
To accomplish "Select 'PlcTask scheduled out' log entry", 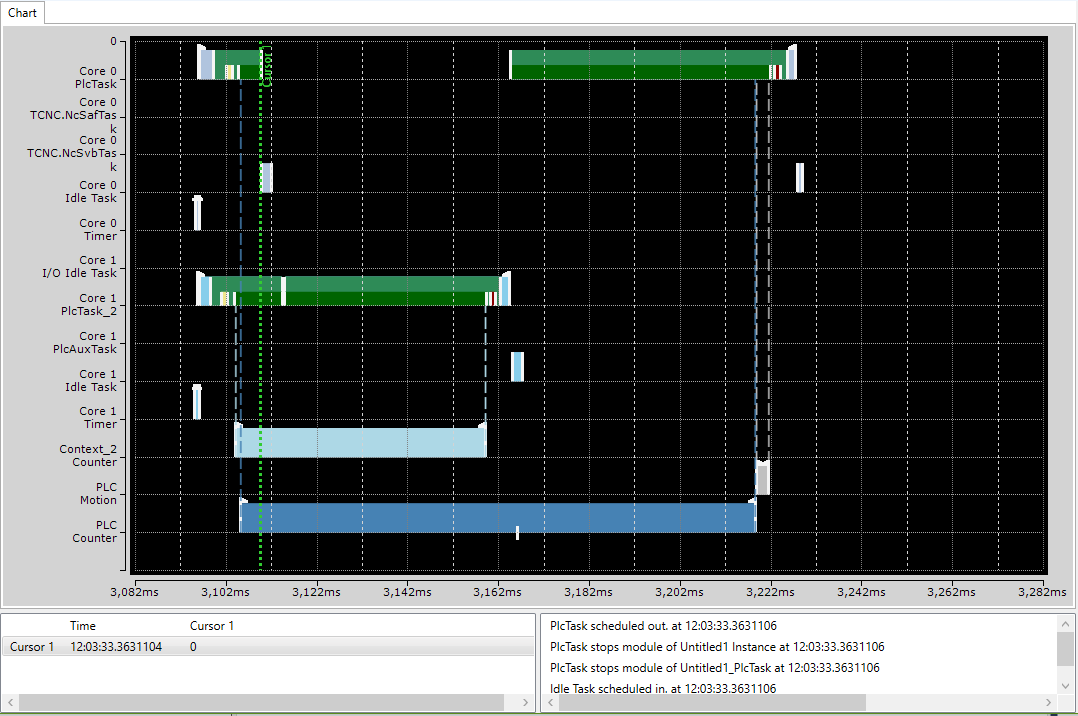I will (663, 626).
